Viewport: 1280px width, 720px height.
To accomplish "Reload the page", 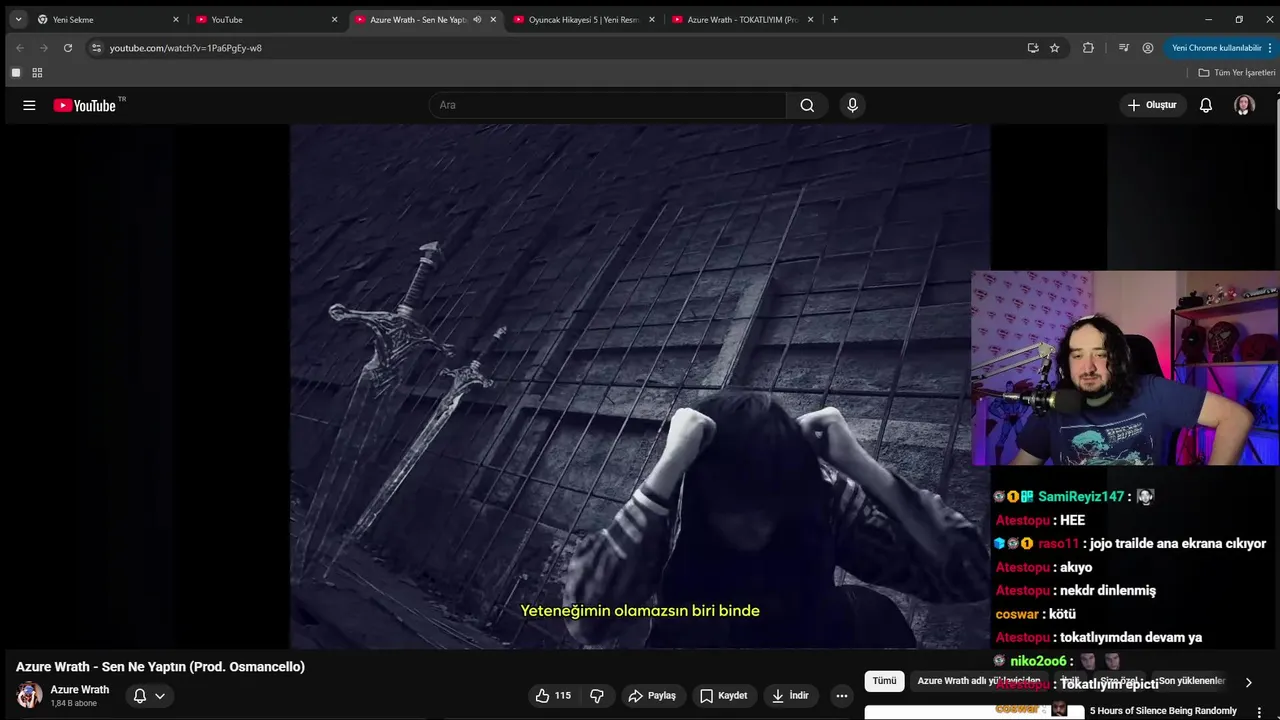I will [68, 47].
